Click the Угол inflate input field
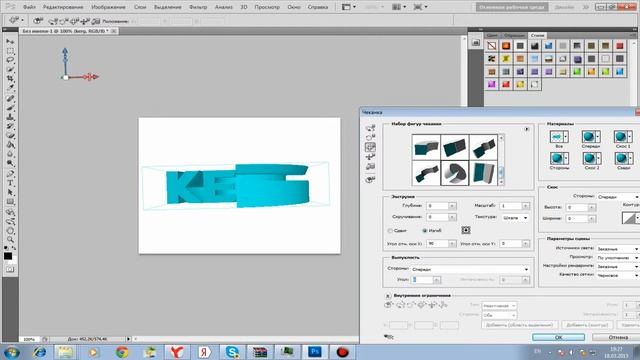640x360 pixels. click(422, 280)
